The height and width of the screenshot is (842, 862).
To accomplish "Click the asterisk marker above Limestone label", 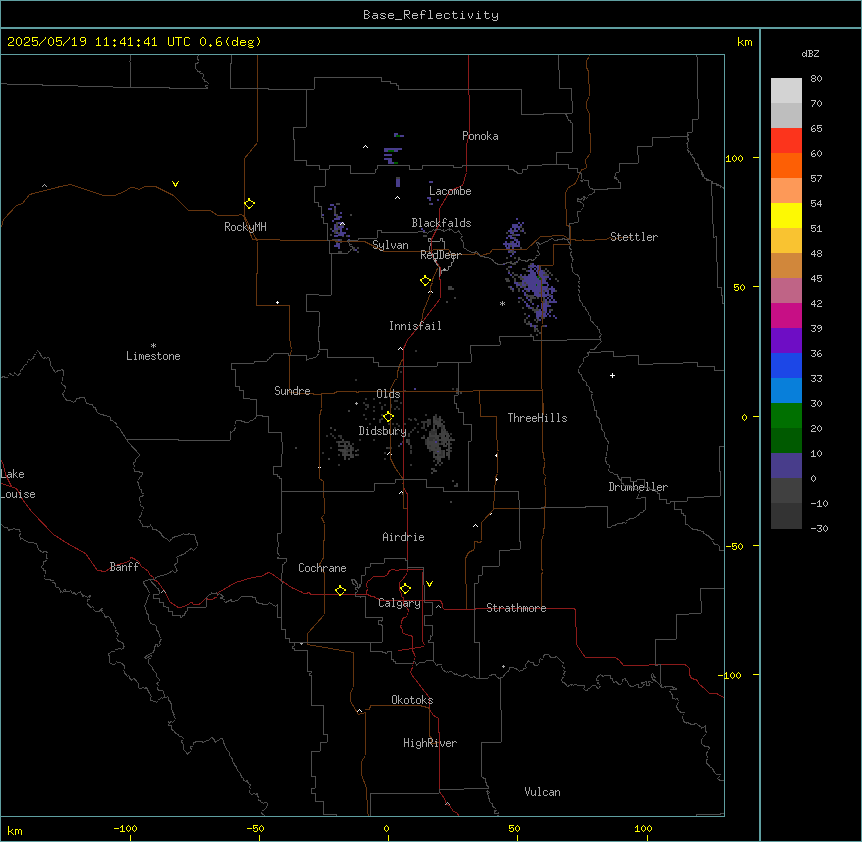I will (153, 345).
